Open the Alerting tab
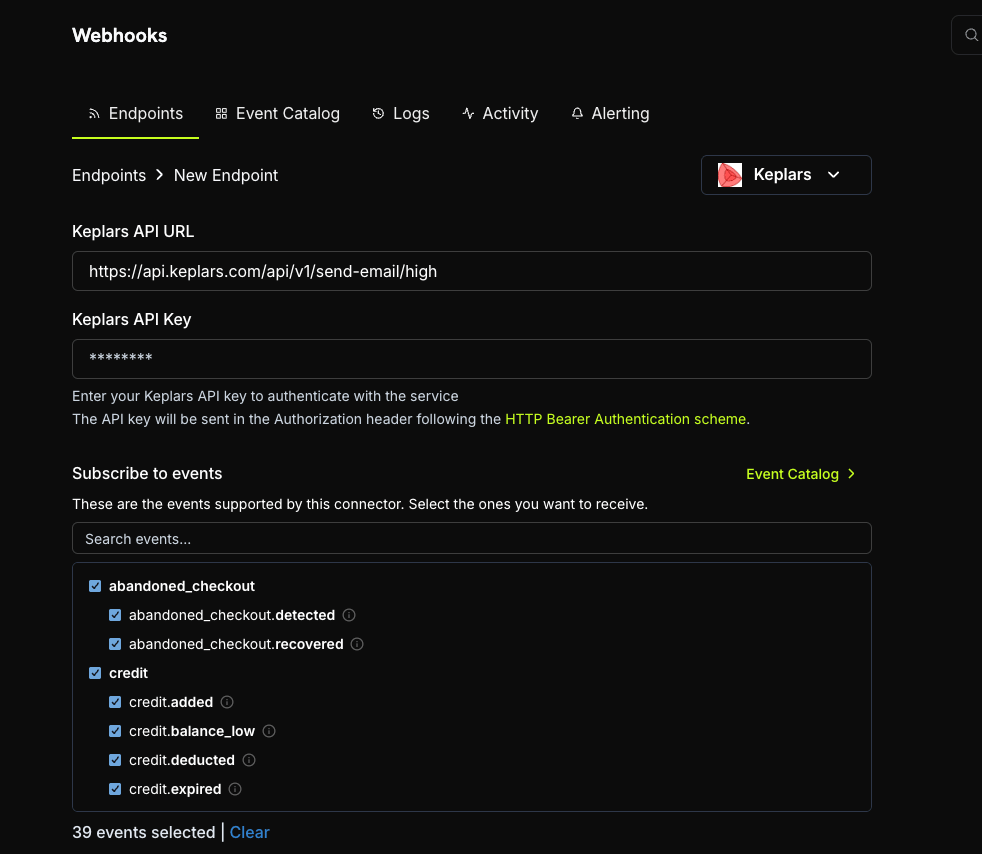 click(x=611, y=113)
